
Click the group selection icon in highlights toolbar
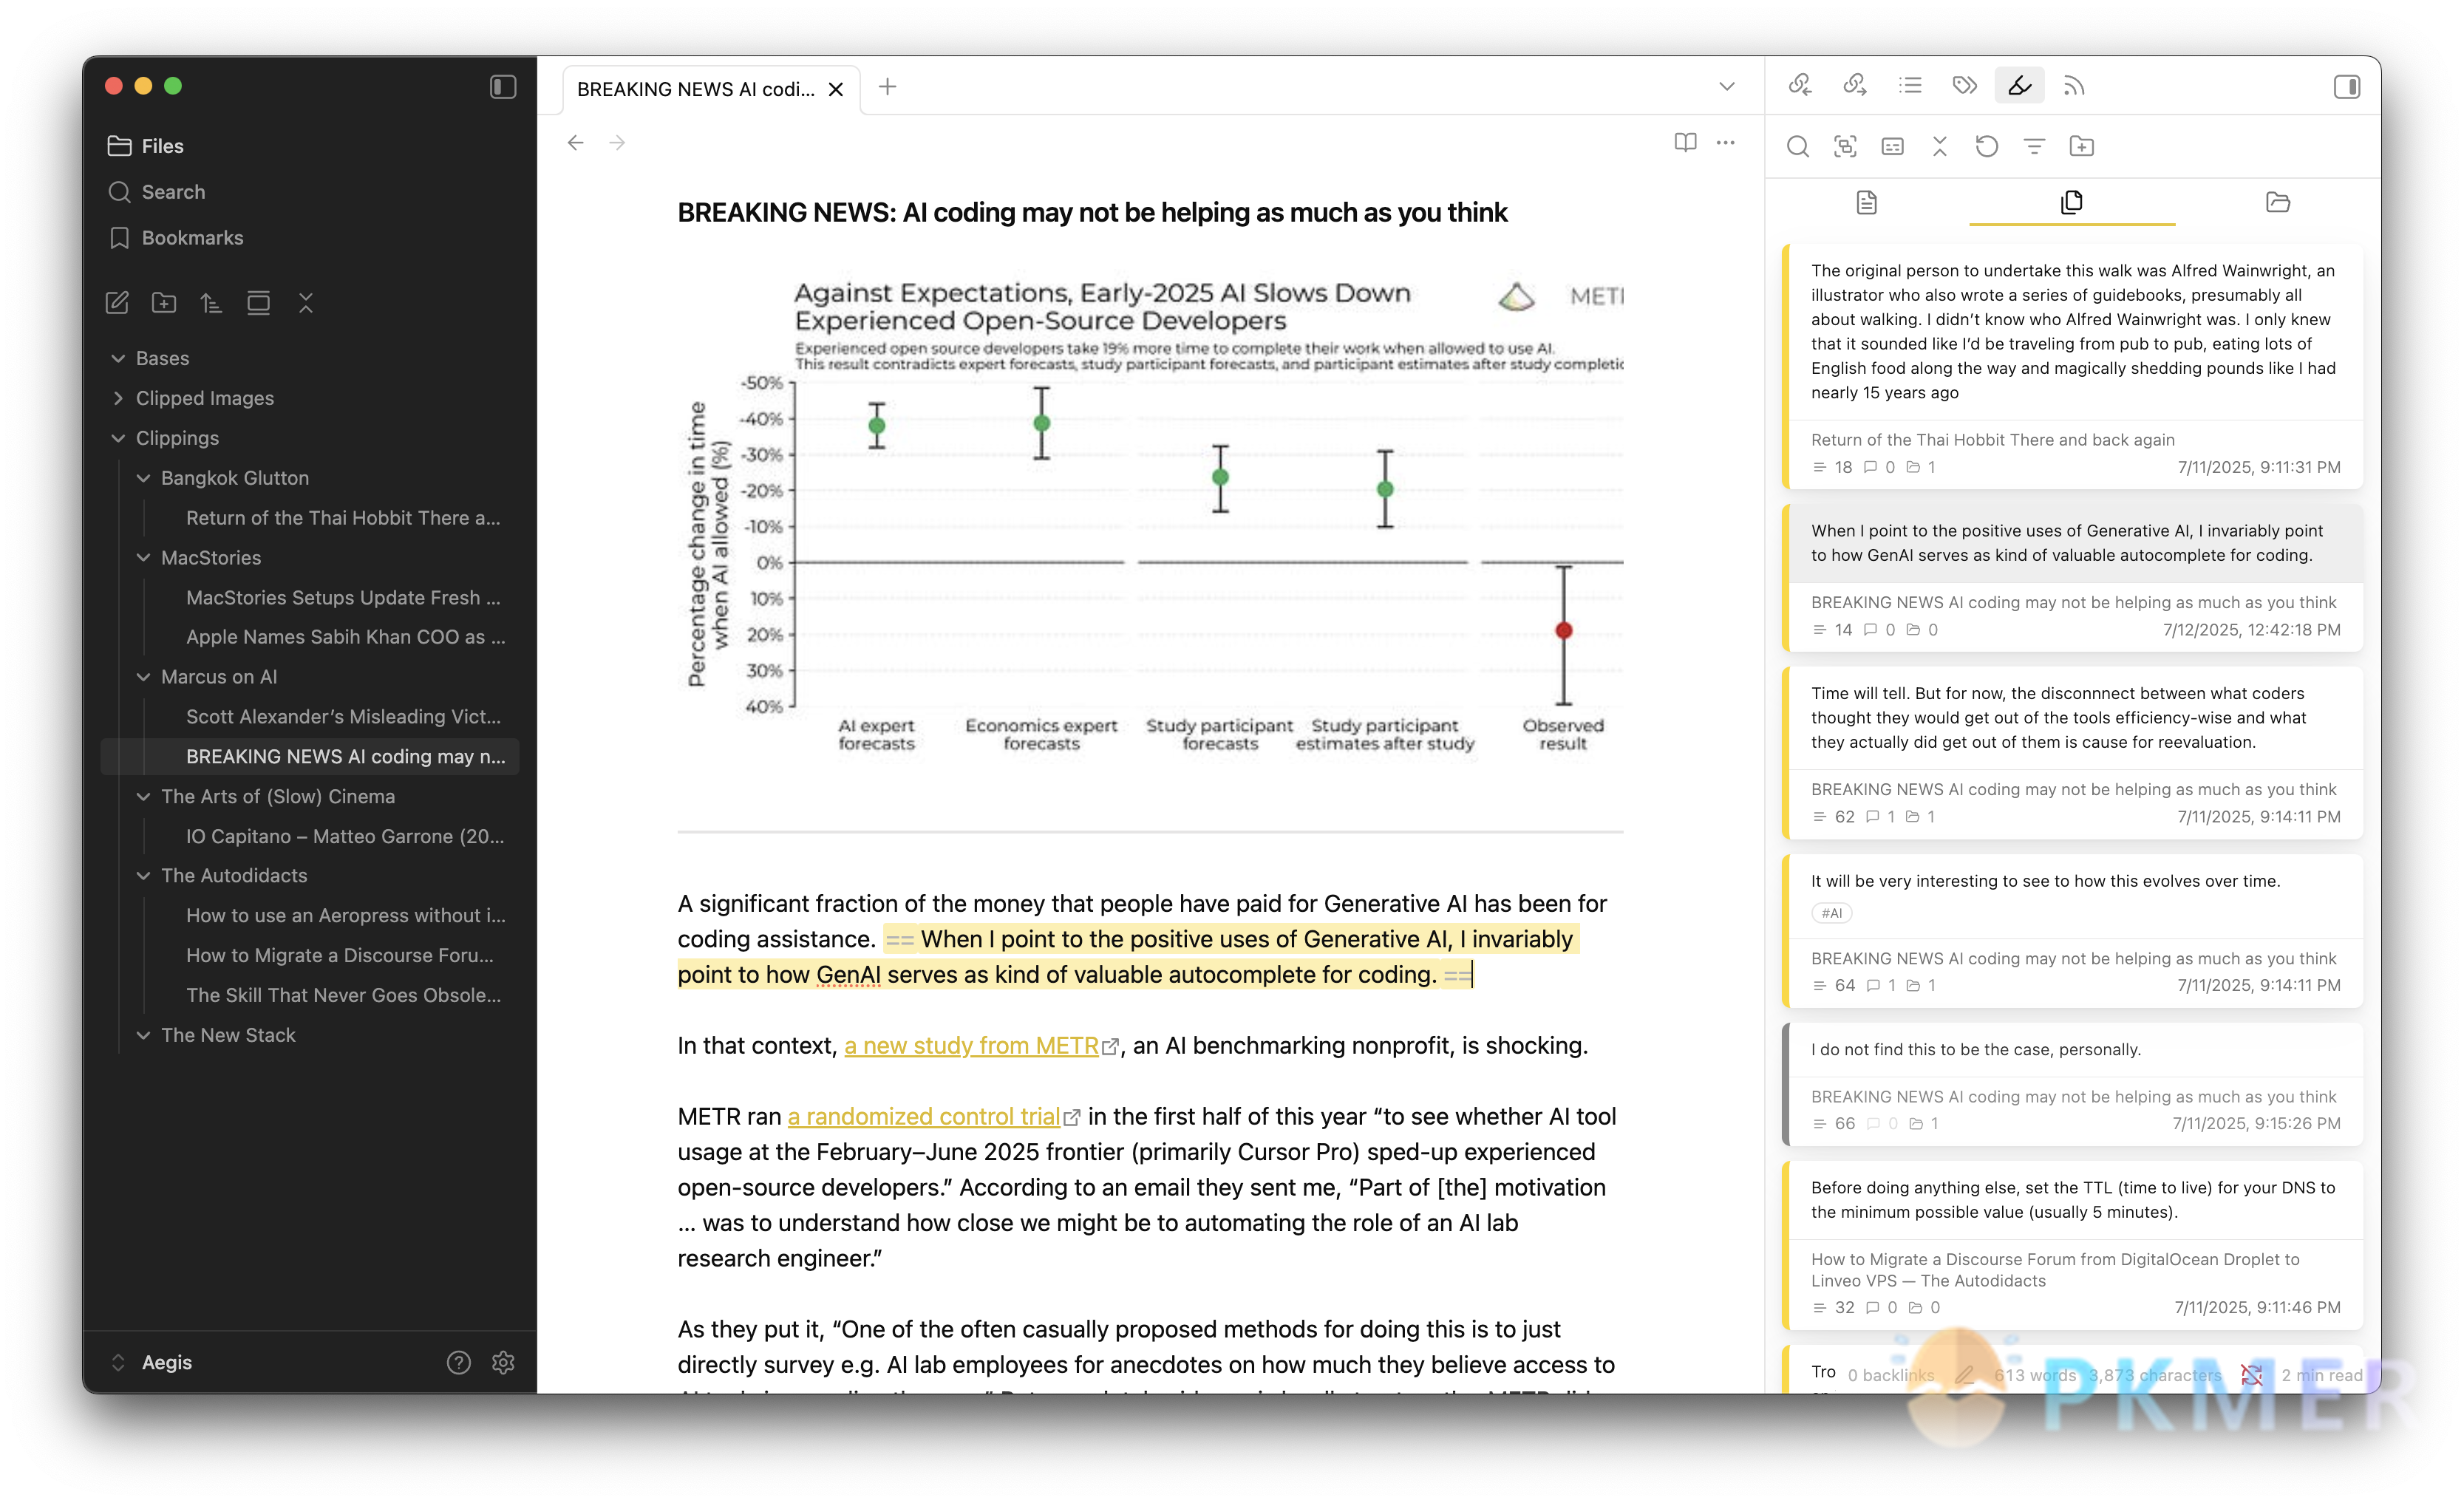coord(1845,147)
